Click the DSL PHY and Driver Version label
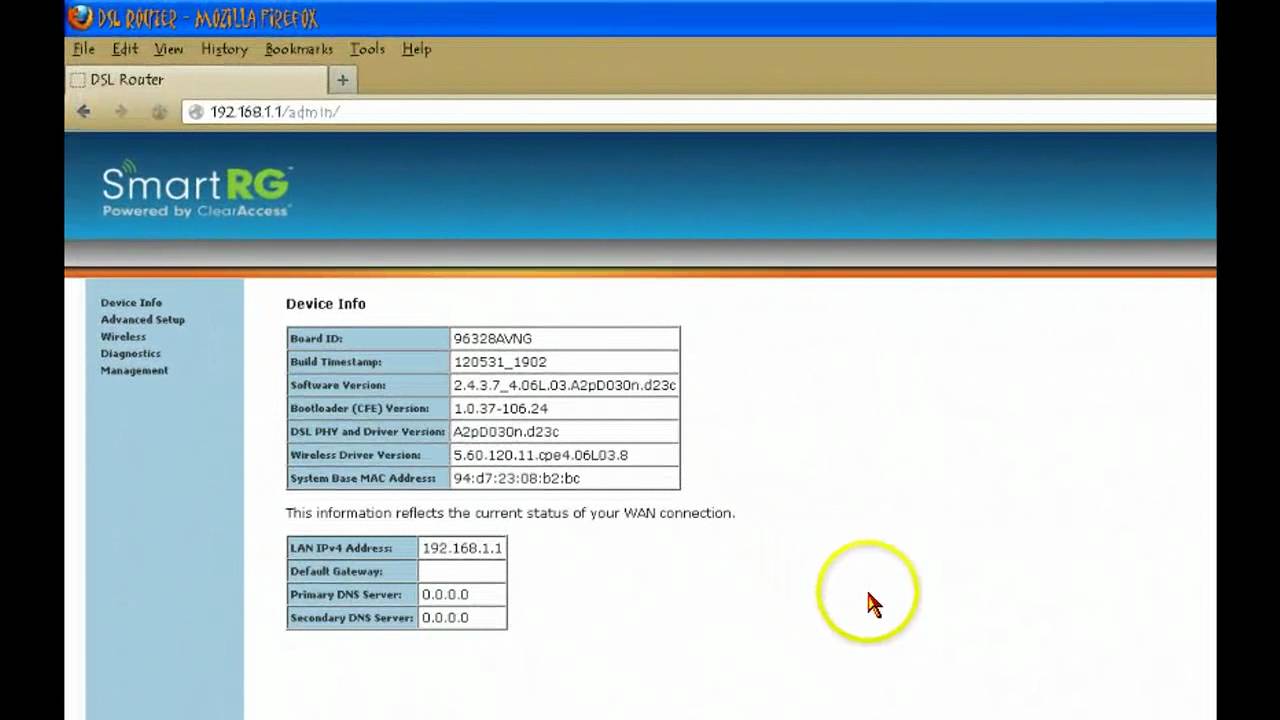This screenshot has height=720, width=1280. point(368,432)
